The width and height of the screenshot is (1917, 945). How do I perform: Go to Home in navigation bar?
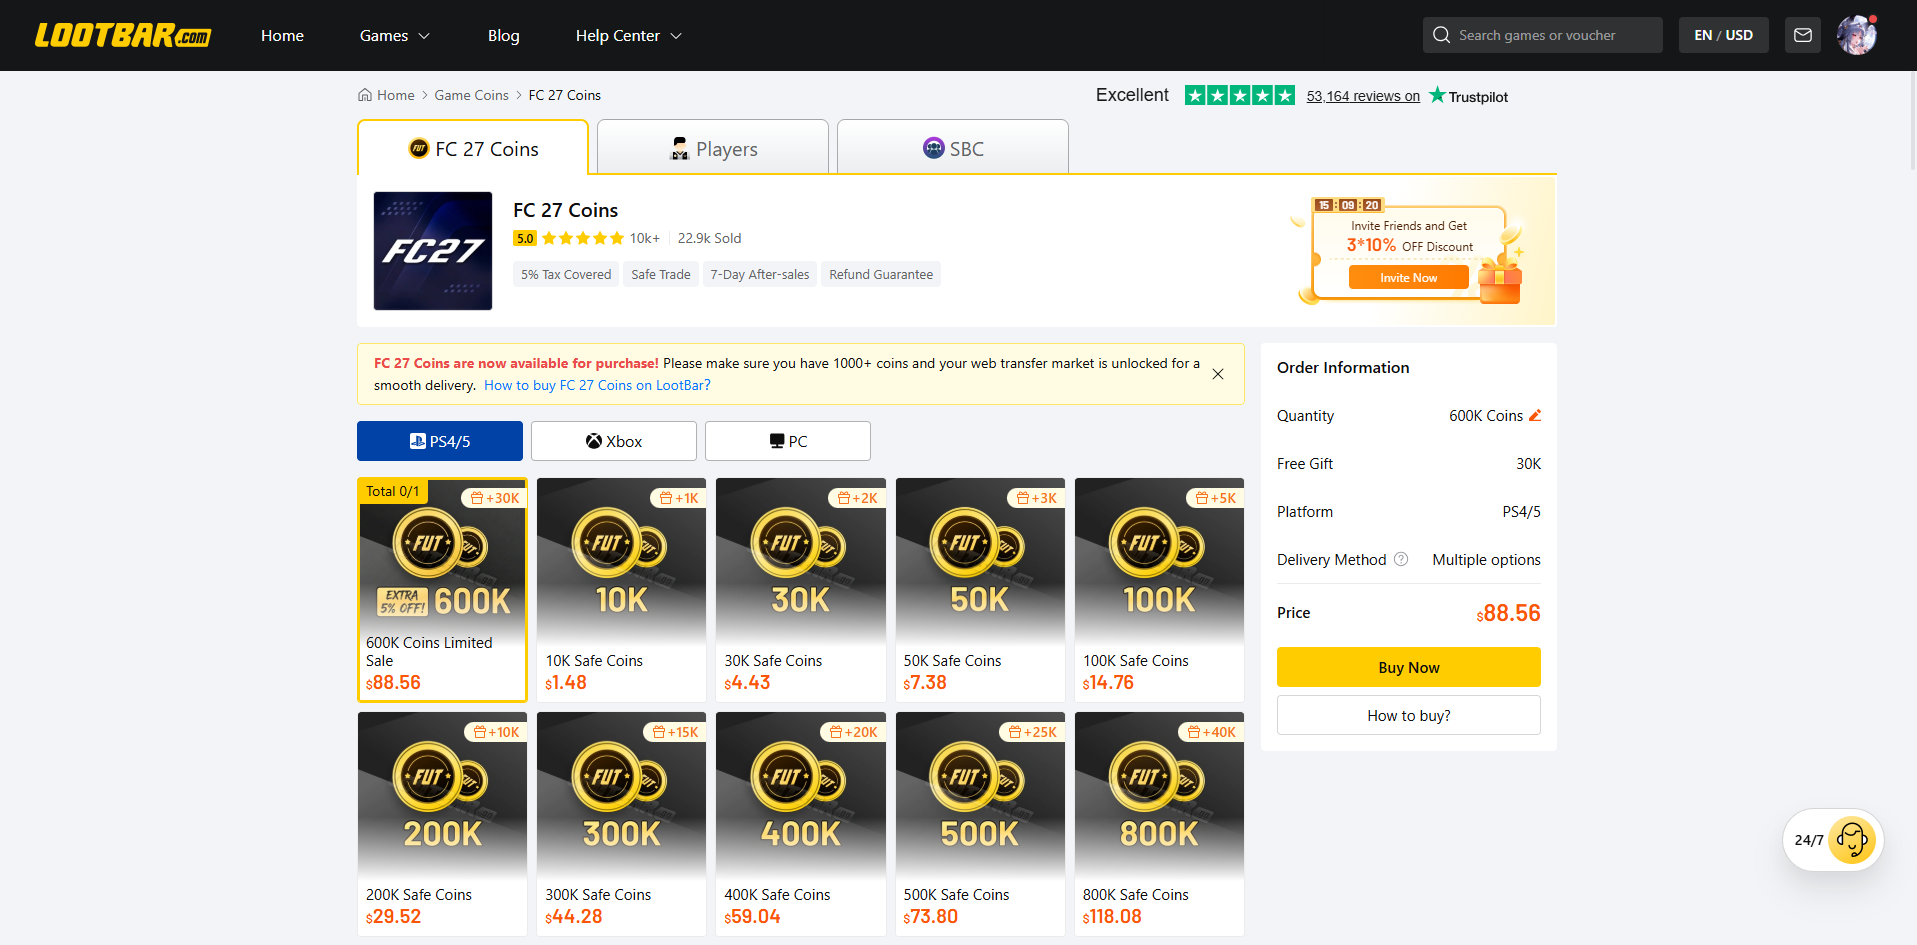pos(282,36)
